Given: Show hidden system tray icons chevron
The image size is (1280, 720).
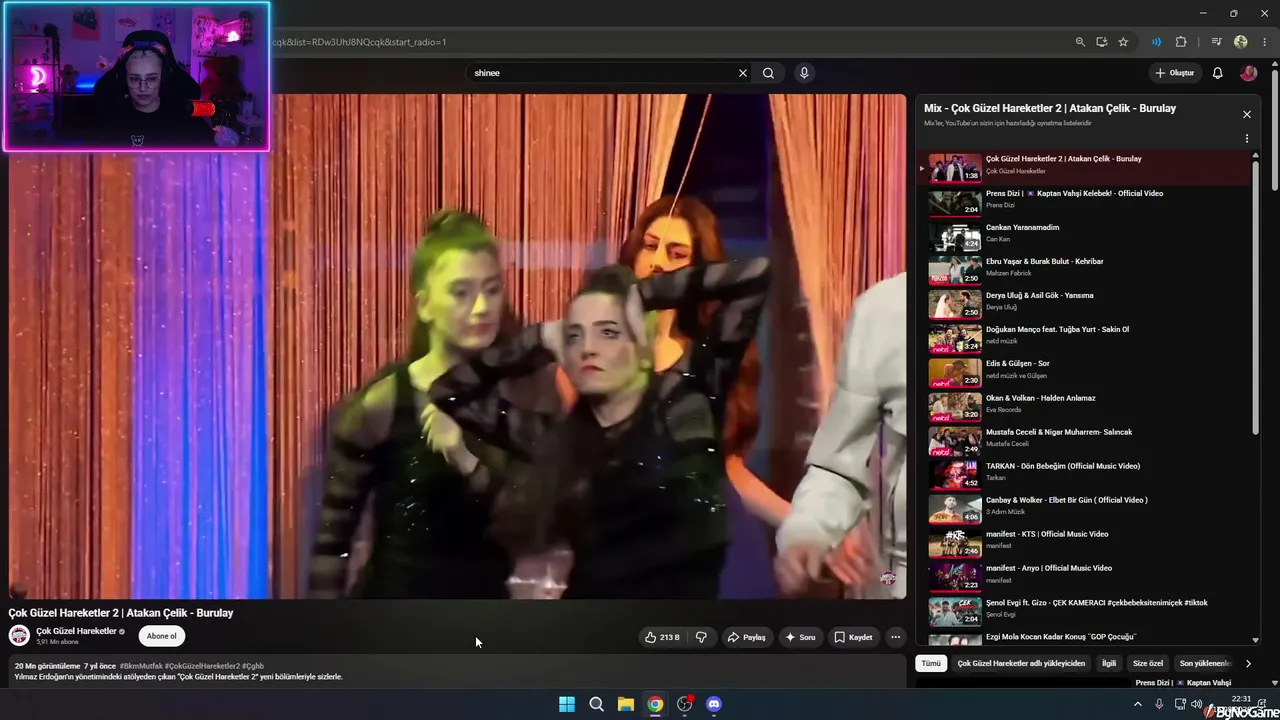Looking at the screenshot, I should tap(1137, 704).
